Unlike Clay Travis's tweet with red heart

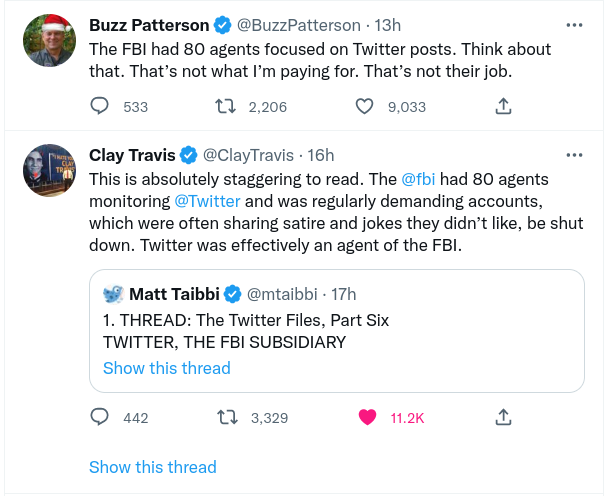point(367,417)
